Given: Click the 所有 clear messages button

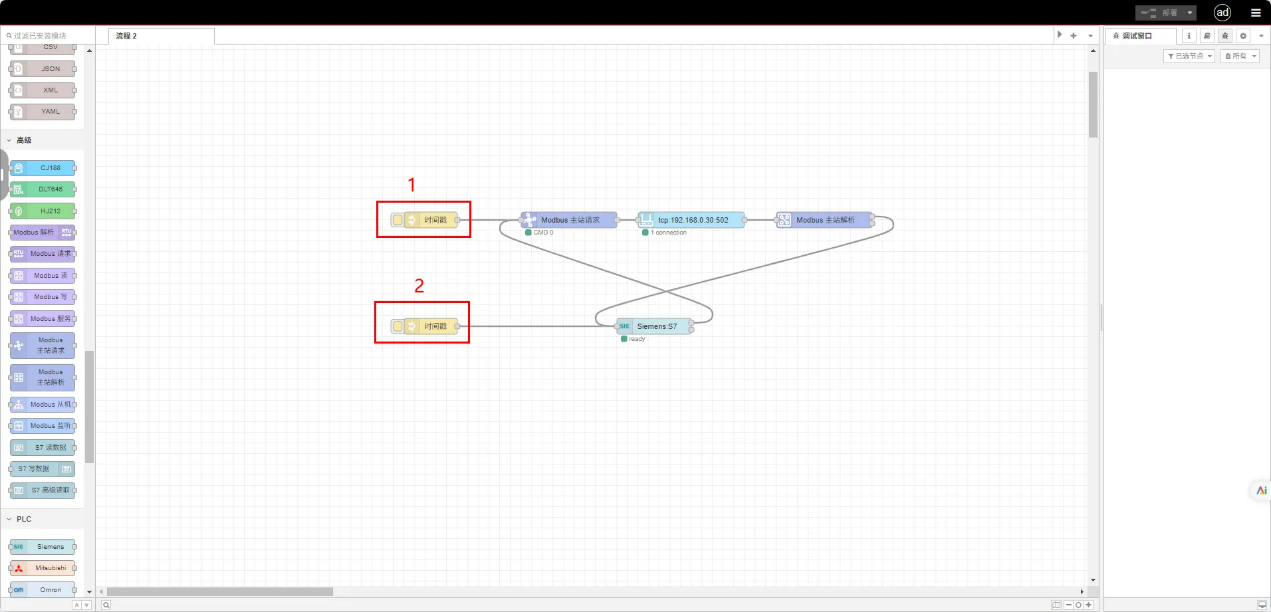Looking at the screenshot, I should pos(1239,56).
